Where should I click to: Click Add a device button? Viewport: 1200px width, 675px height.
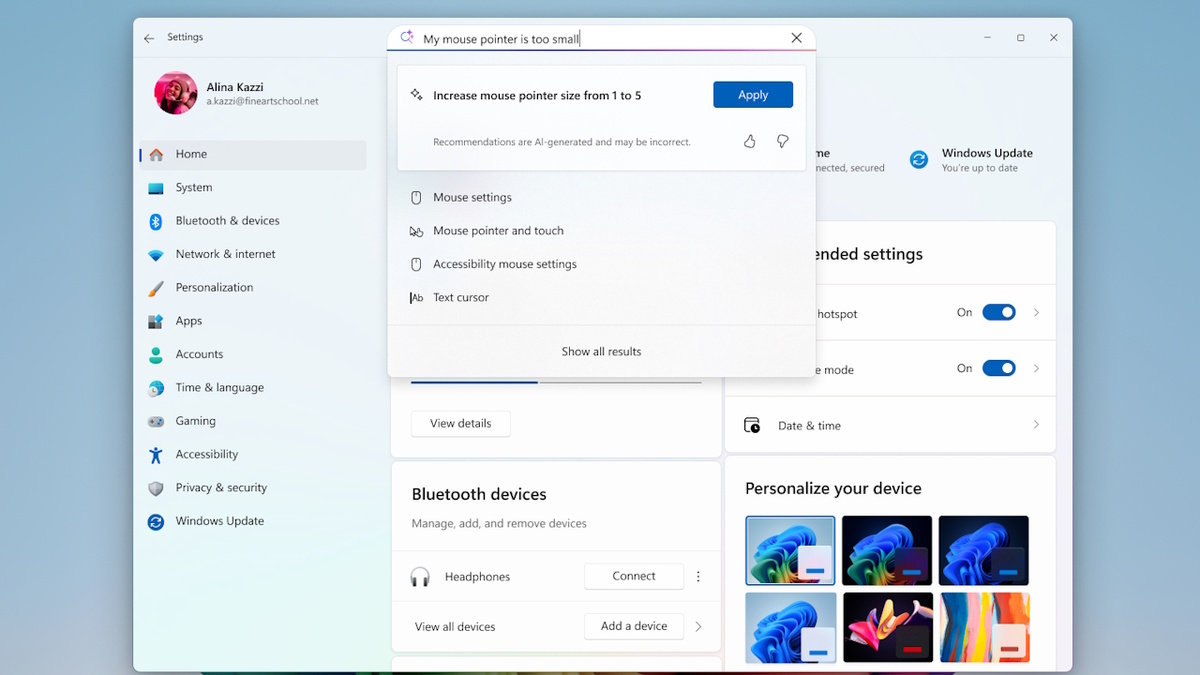(634, 627)
